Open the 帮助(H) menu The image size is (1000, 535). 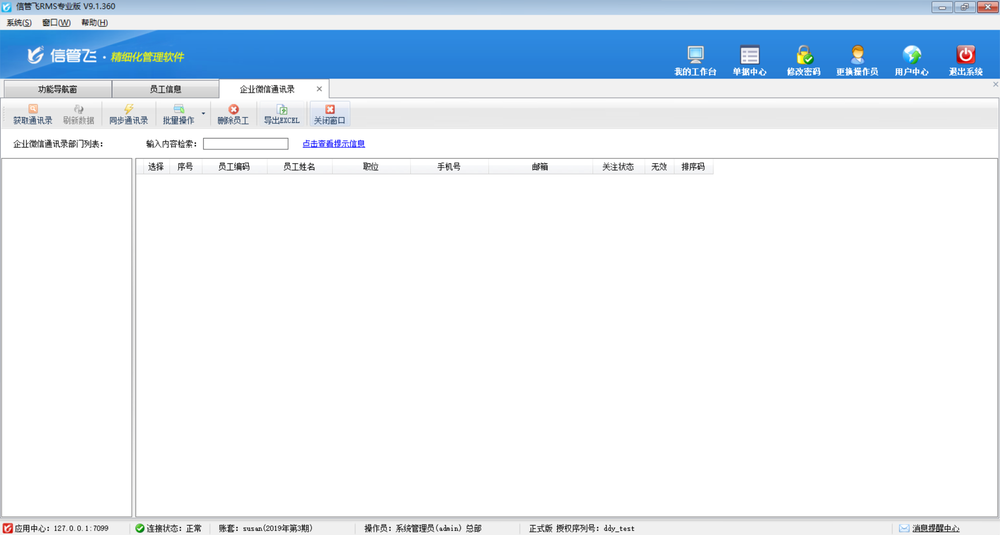point(94,22)
